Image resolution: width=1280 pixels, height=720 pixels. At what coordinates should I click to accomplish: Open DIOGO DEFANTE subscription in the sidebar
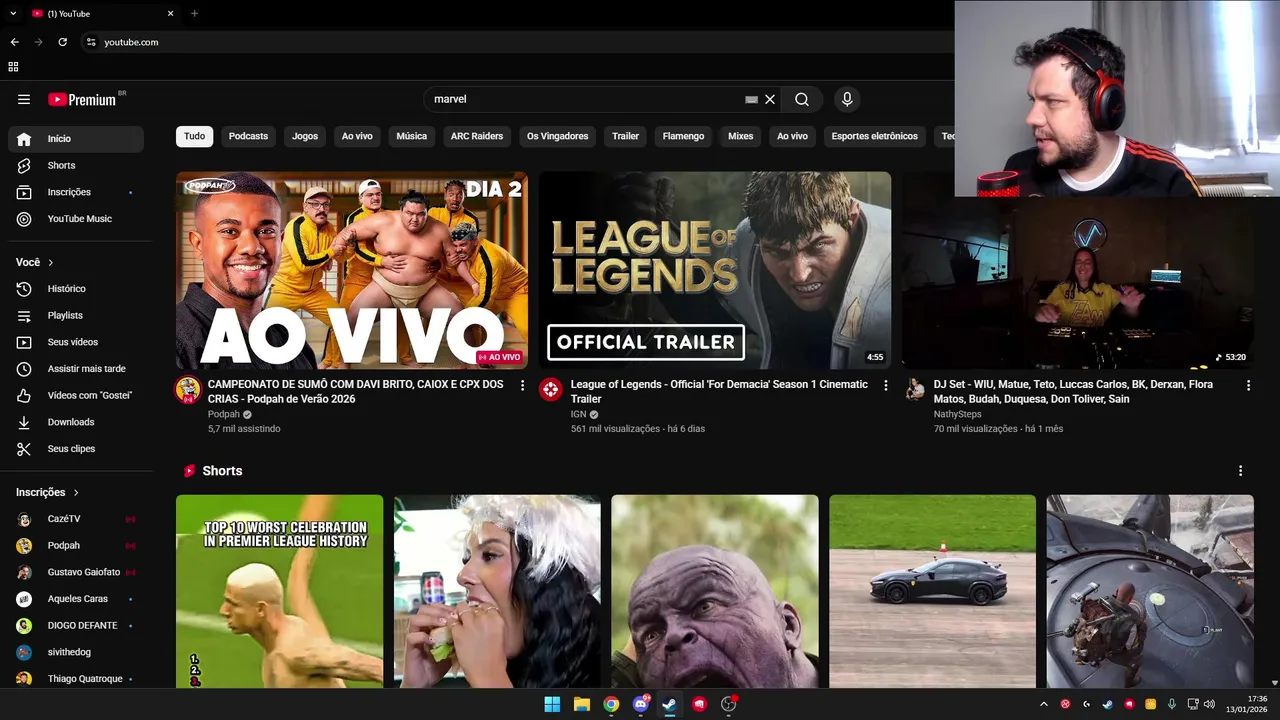[76, 625]
